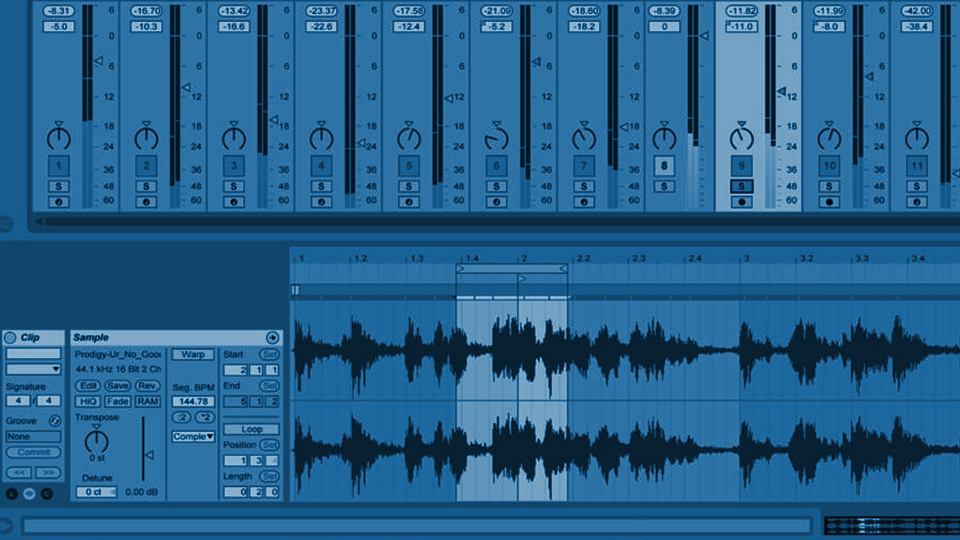Click the clip name field
This screenshot has width=960, height=540.
tap(34, 353)
